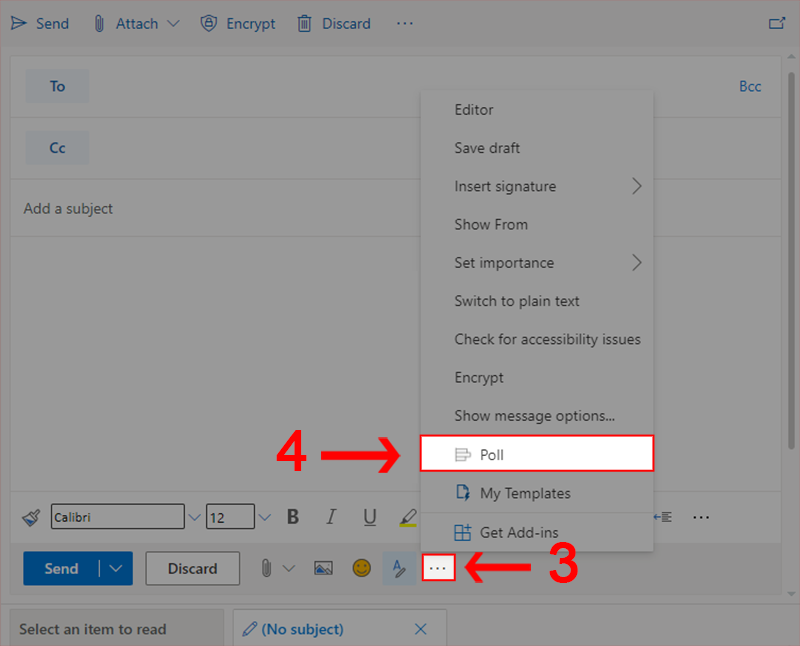800x646 pixels.
Task: Pop out message to new window
Action: (x=776, y=23)
